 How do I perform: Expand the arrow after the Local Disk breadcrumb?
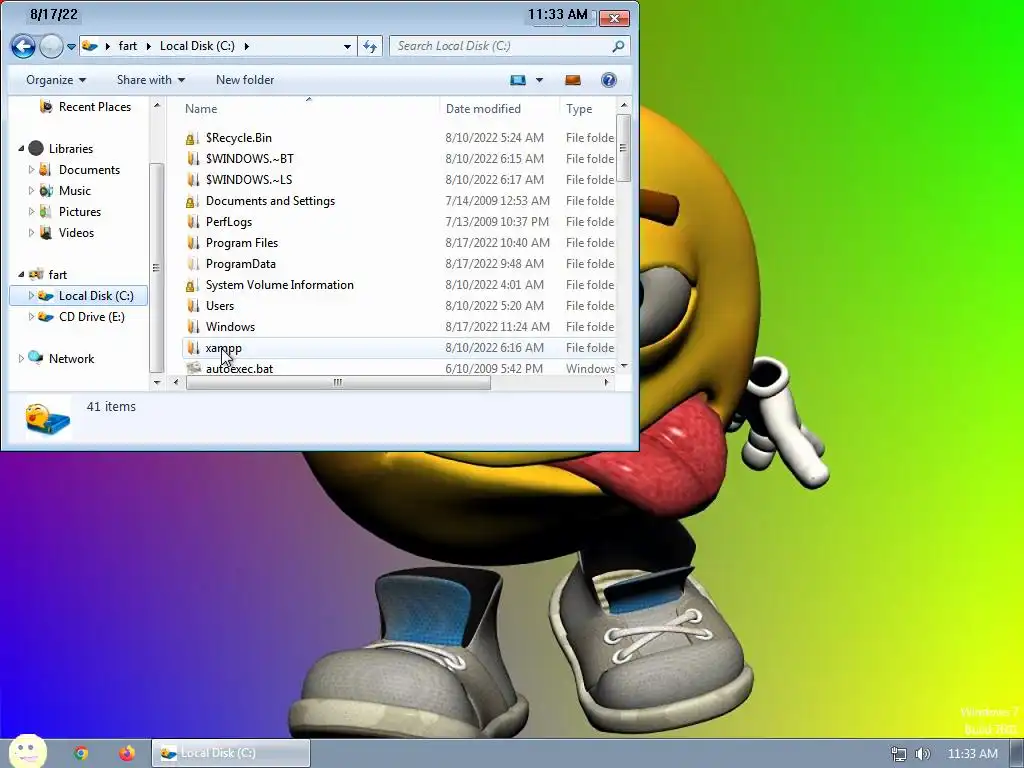coord(246,46)
